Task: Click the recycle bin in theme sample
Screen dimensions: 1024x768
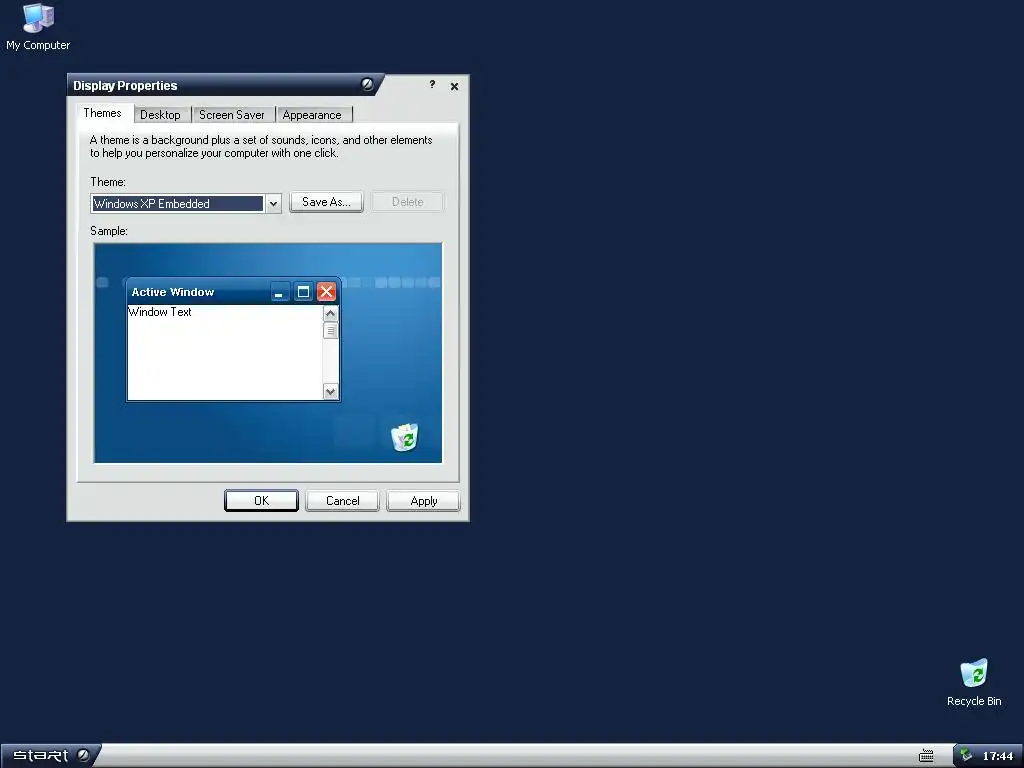Action: (x=404, y=437)
